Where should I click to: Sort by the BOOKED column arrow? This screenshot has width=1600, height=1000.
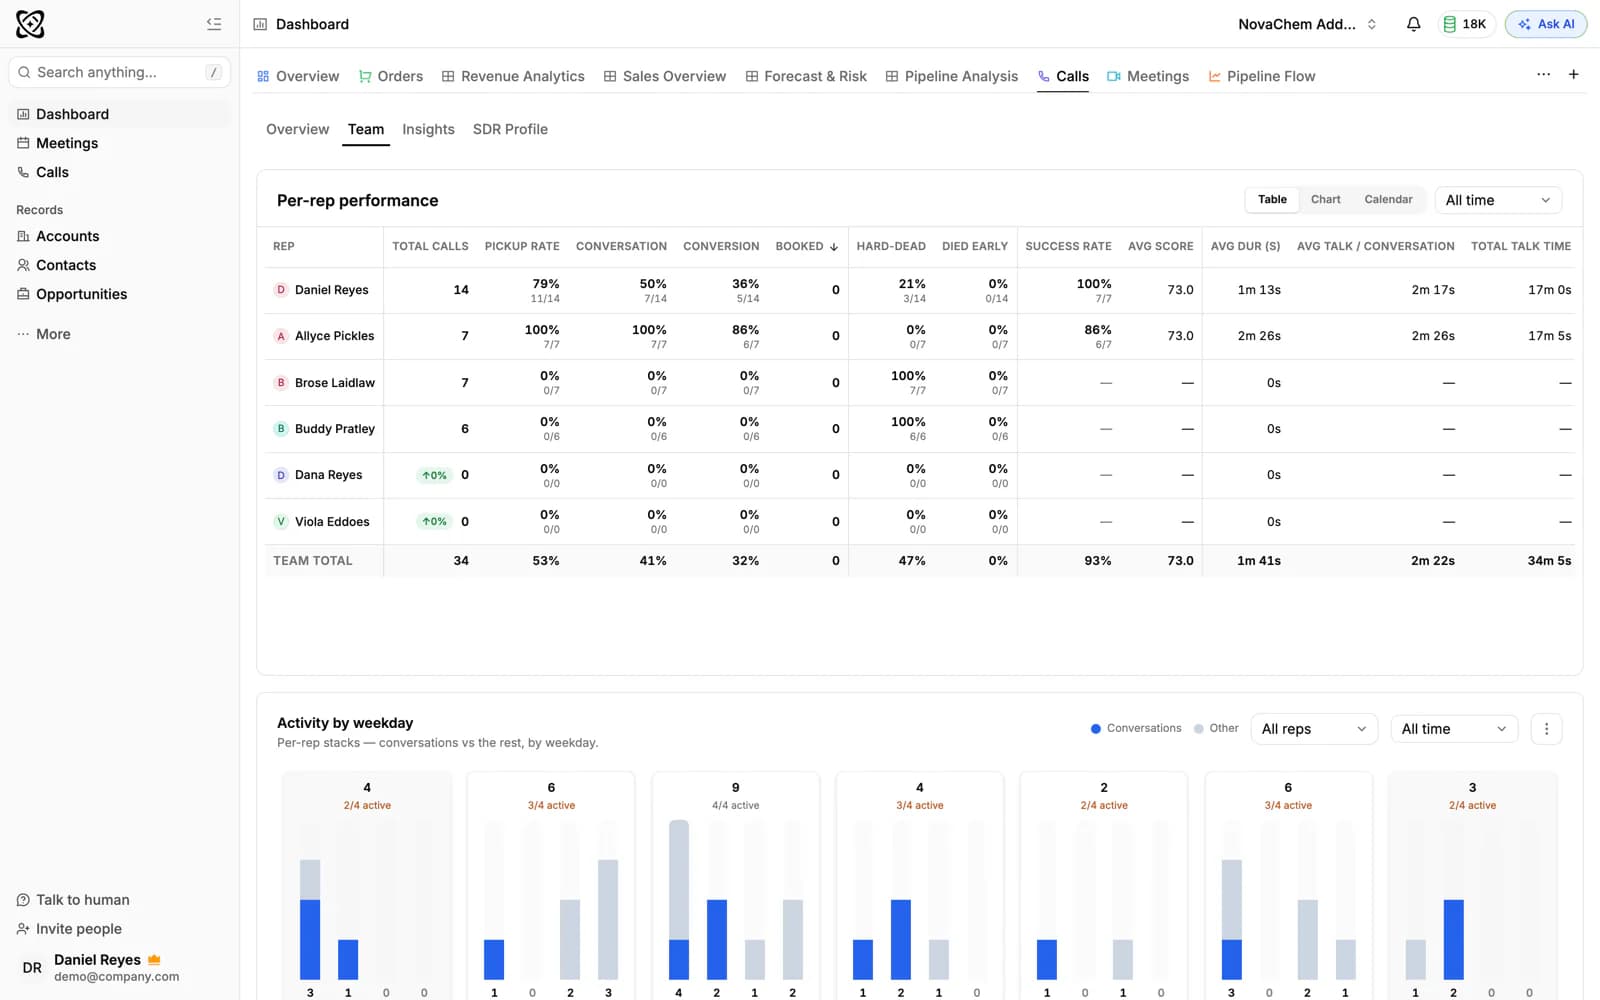click(x=834, y=247)
